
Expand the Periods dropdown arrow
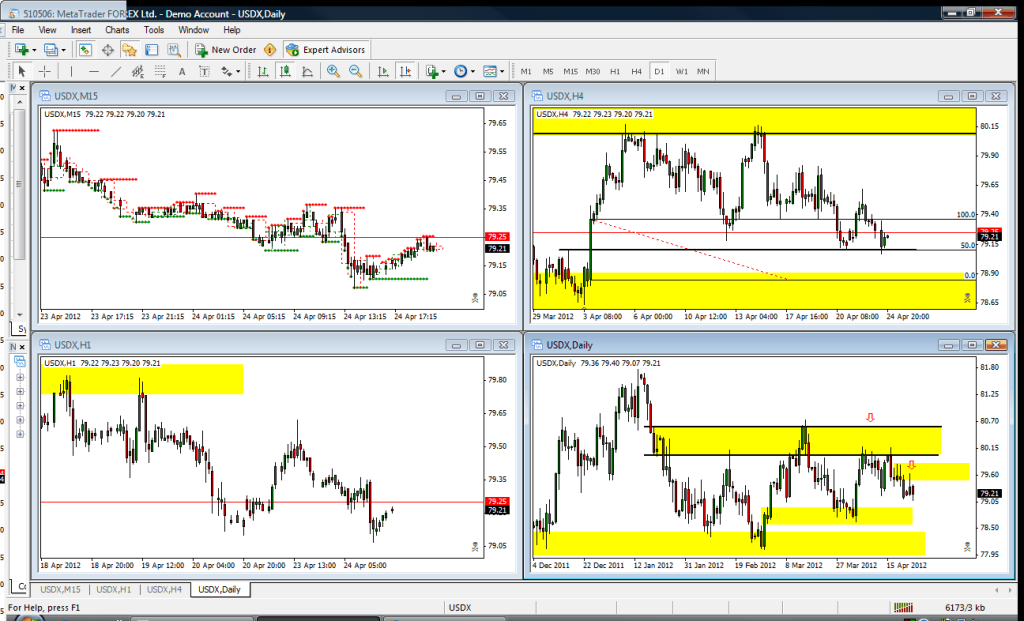(472, 71)
